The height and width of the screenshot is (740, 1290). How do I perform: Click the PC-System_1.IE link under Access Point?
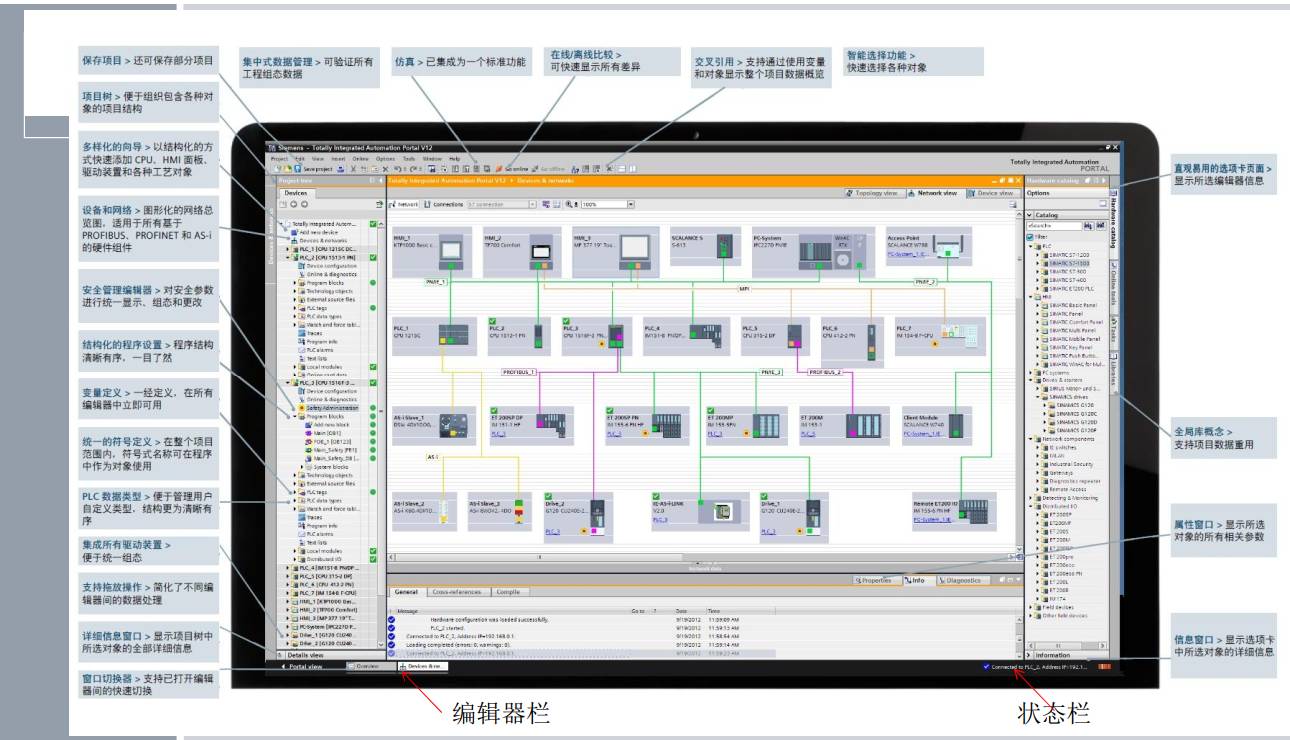coord(907,254)
